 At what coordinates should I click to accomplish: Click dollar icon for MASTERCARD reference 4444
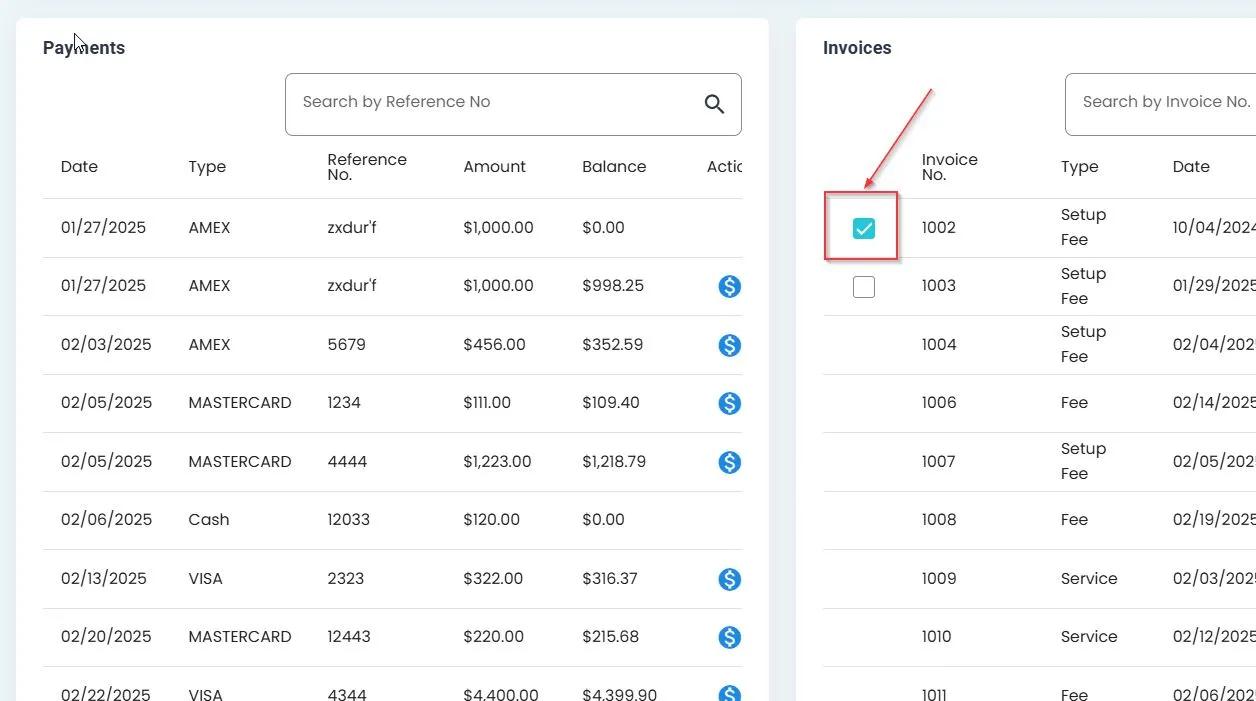729,462
